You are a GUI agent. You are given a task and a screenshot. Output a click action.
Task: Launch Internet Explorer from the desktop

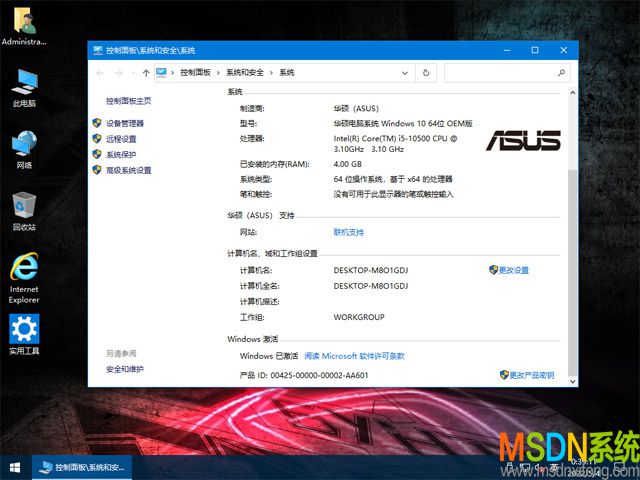24,278
